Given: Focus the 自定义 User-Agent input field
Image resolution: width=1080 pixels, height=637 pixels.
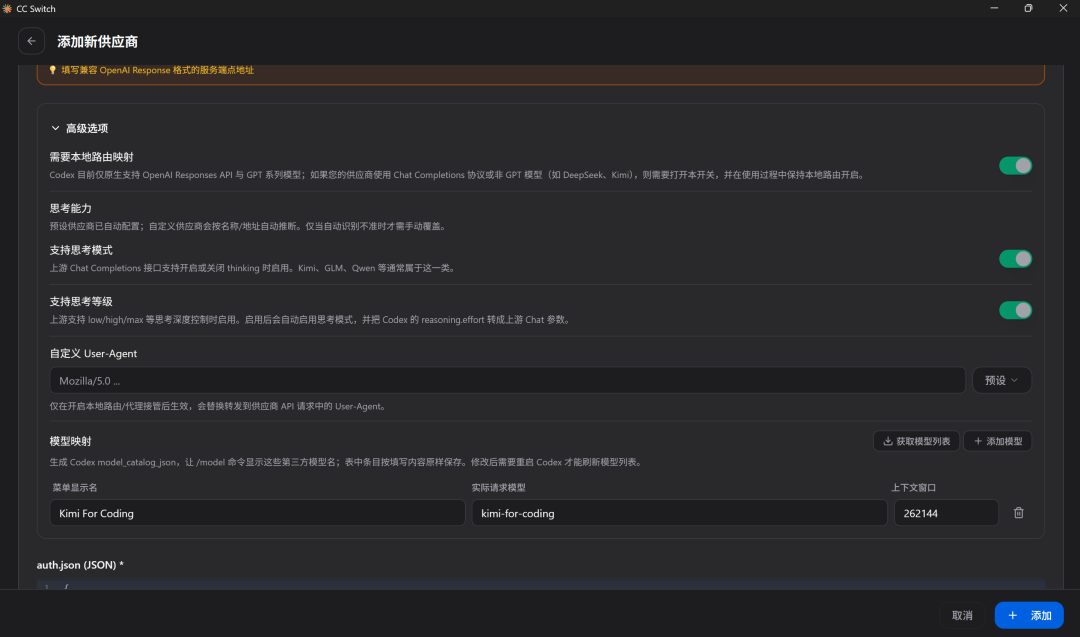Looking at the screenshot, I should coord(507,381).
